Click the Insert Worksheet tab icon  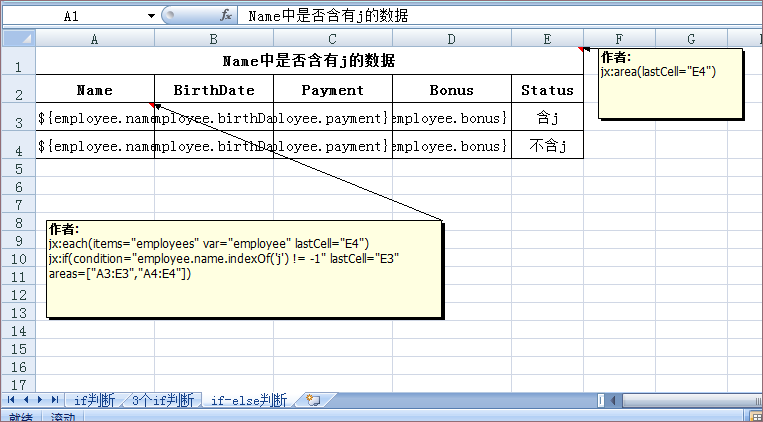pos(314,400)
